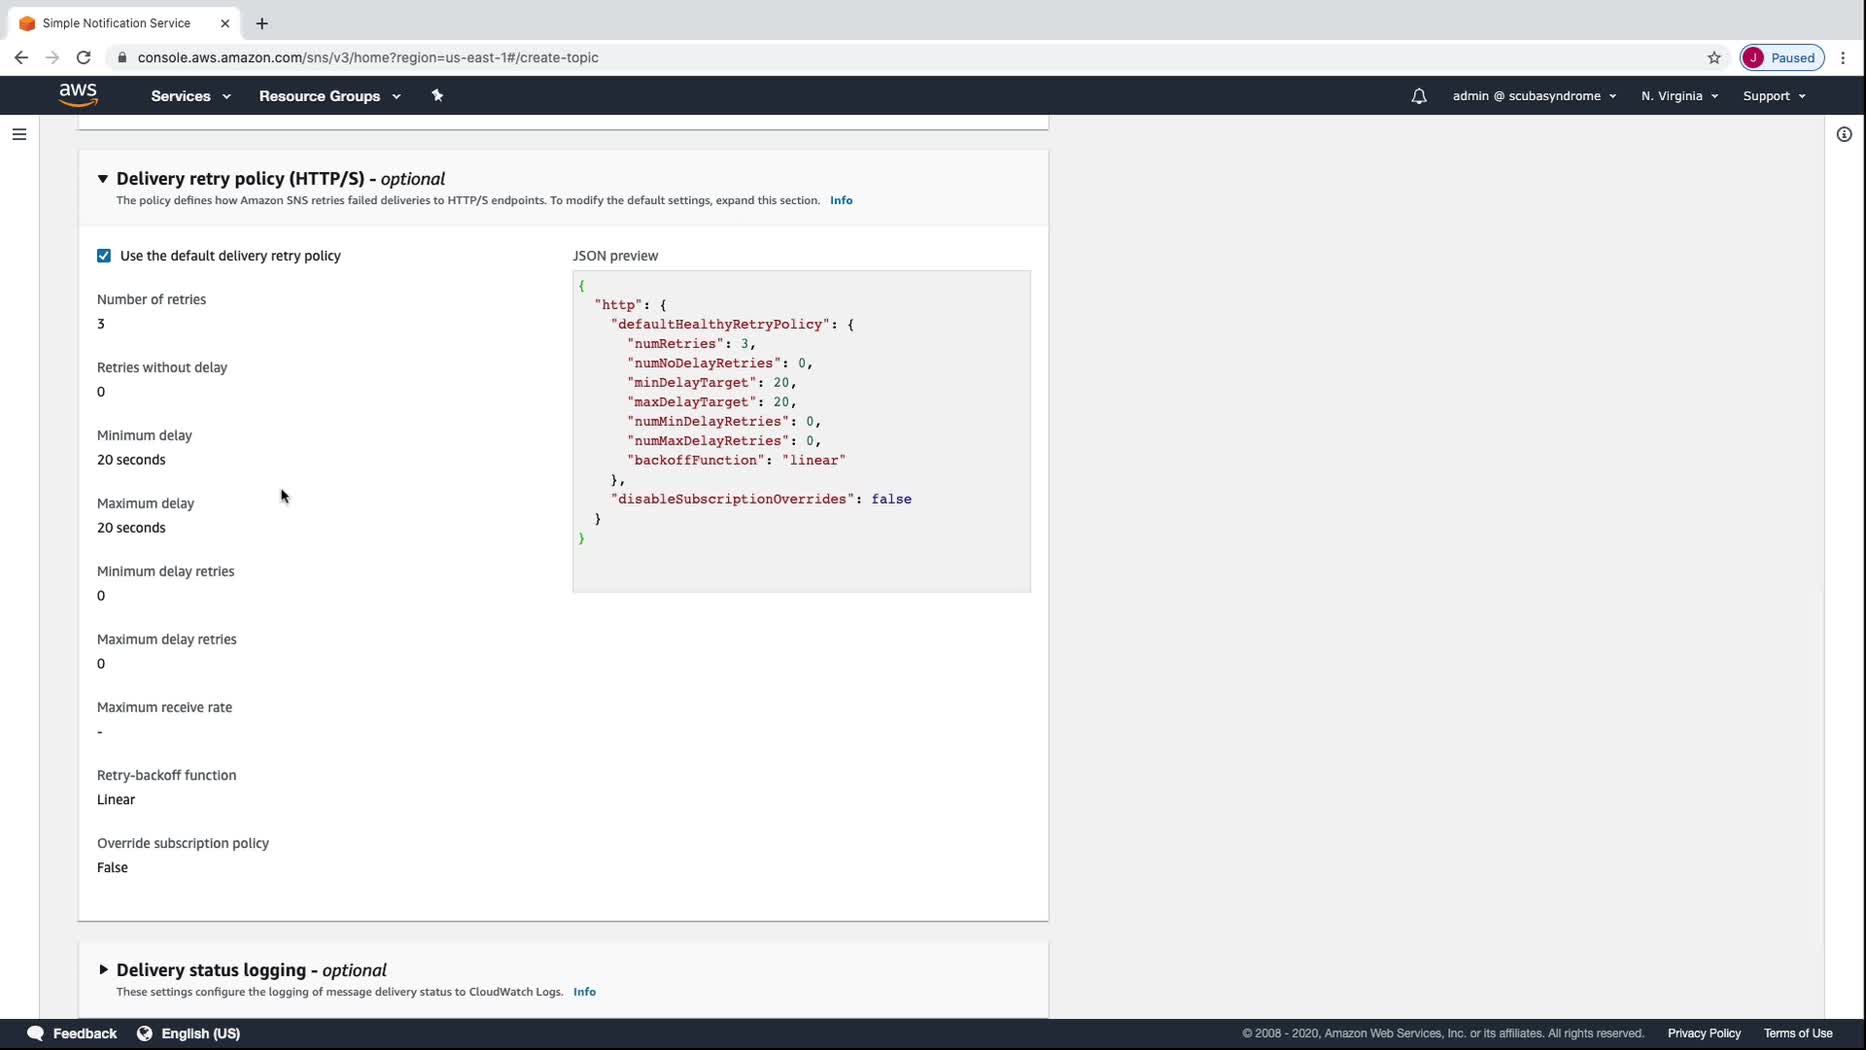Open the N. Virginia region selector
The width and height of the screenshot is (1866, 1050).
(1679, 96)
